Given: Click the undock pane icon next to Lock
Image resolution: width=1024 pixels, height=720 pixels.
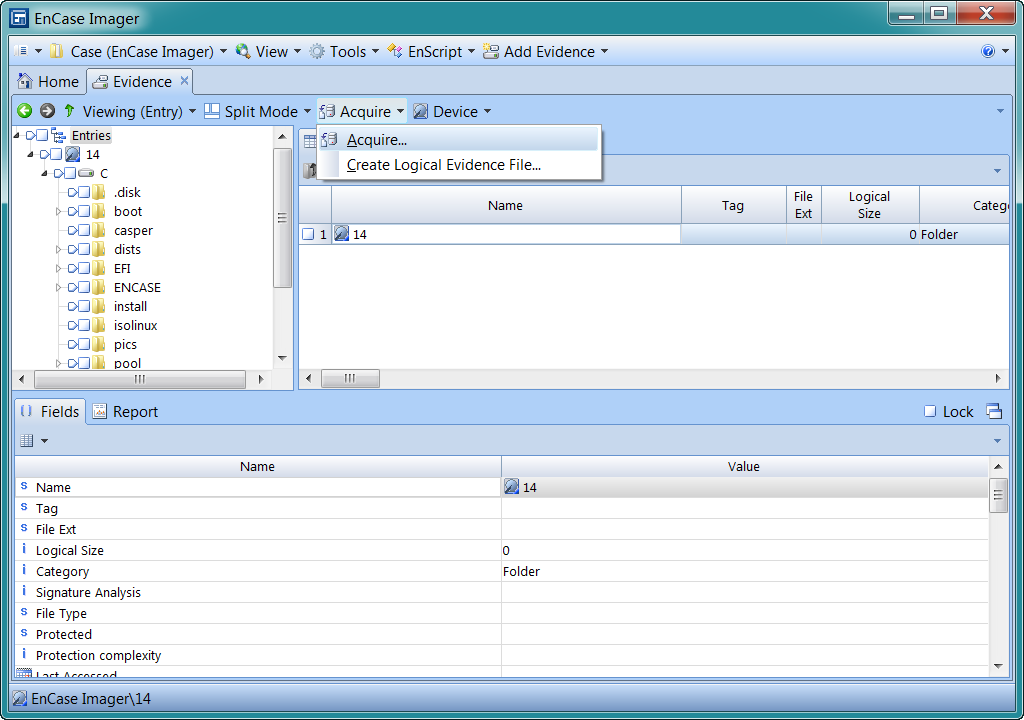Looking at the screenshot, I should 993,412.
